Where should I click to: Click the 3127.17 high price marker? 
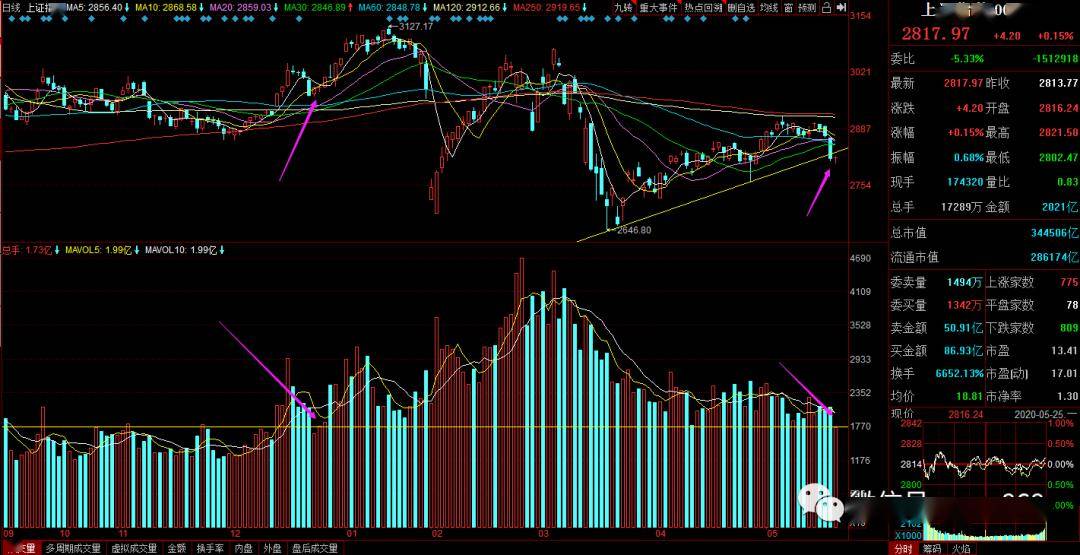pyautogui.click(x=415, y=26)
